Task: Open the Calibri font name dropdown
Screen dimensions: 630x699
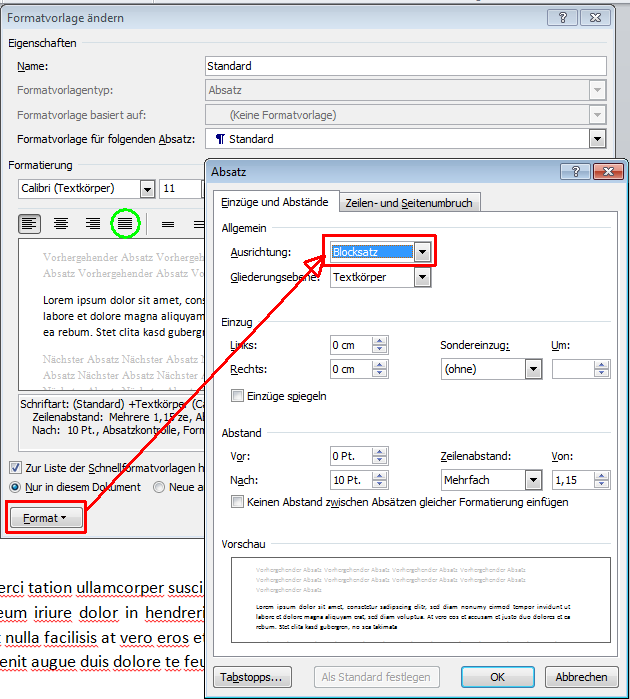Action: click(147, 189)
